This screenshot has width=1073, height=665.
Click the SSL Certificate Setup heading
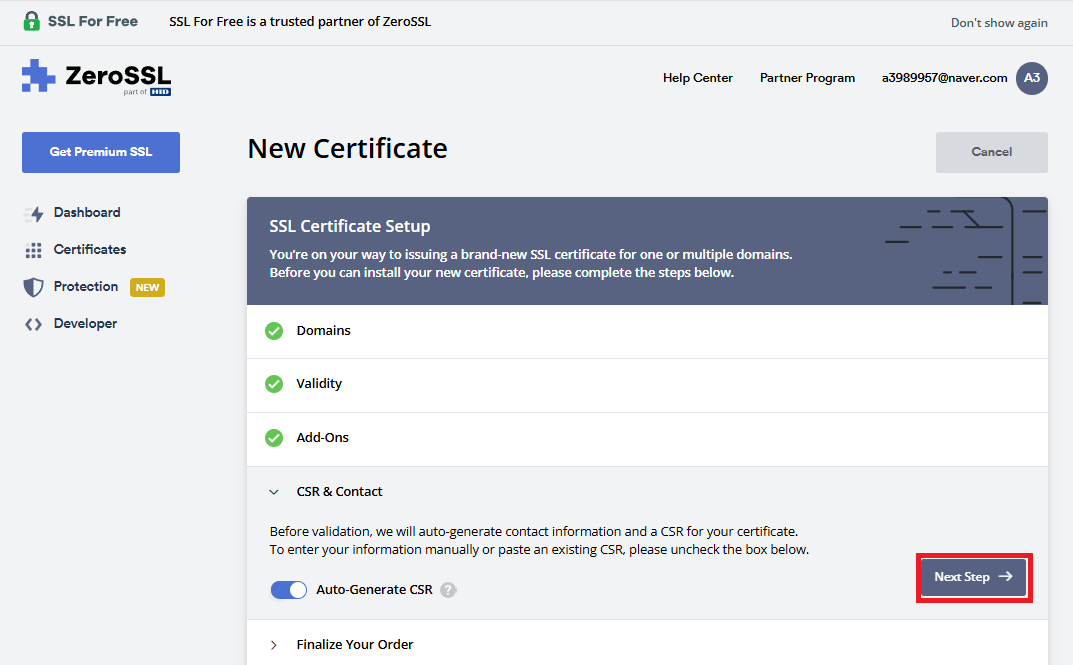(350, 226)
